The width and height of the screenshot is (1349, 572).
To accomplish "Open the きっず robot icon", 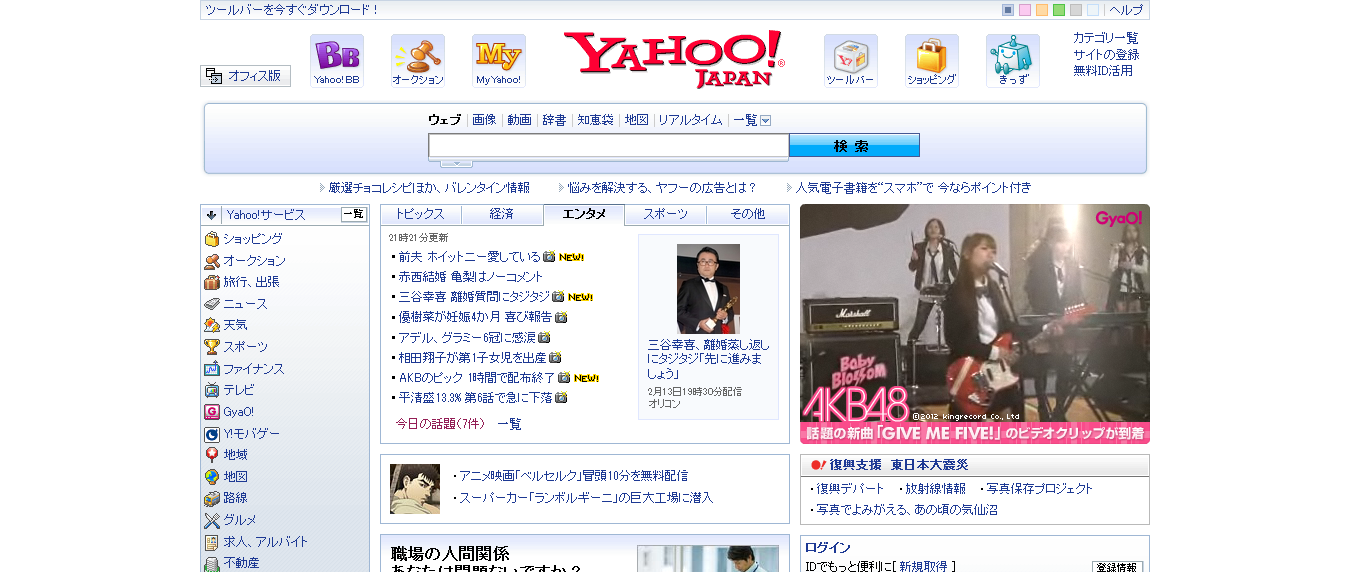I will (1013, 61).
